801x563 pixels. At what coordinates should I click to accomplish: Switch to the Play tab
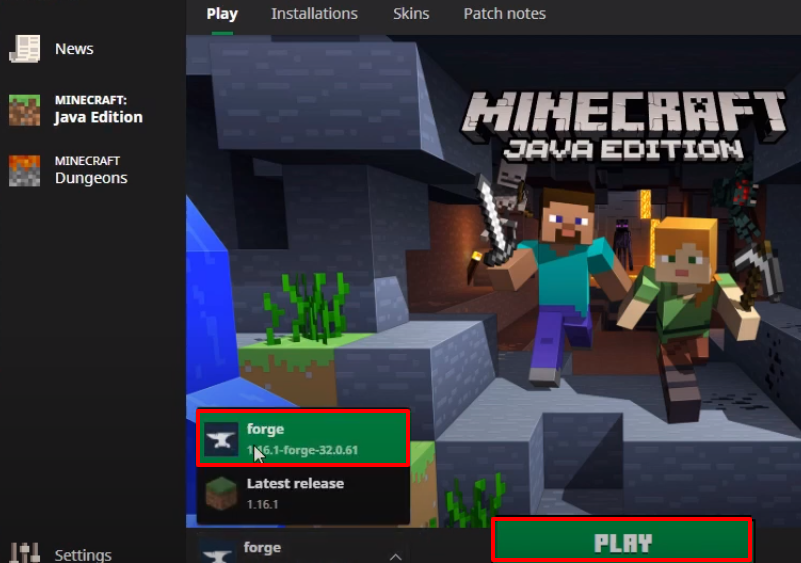pyautogui.click(x=222, y=14)
